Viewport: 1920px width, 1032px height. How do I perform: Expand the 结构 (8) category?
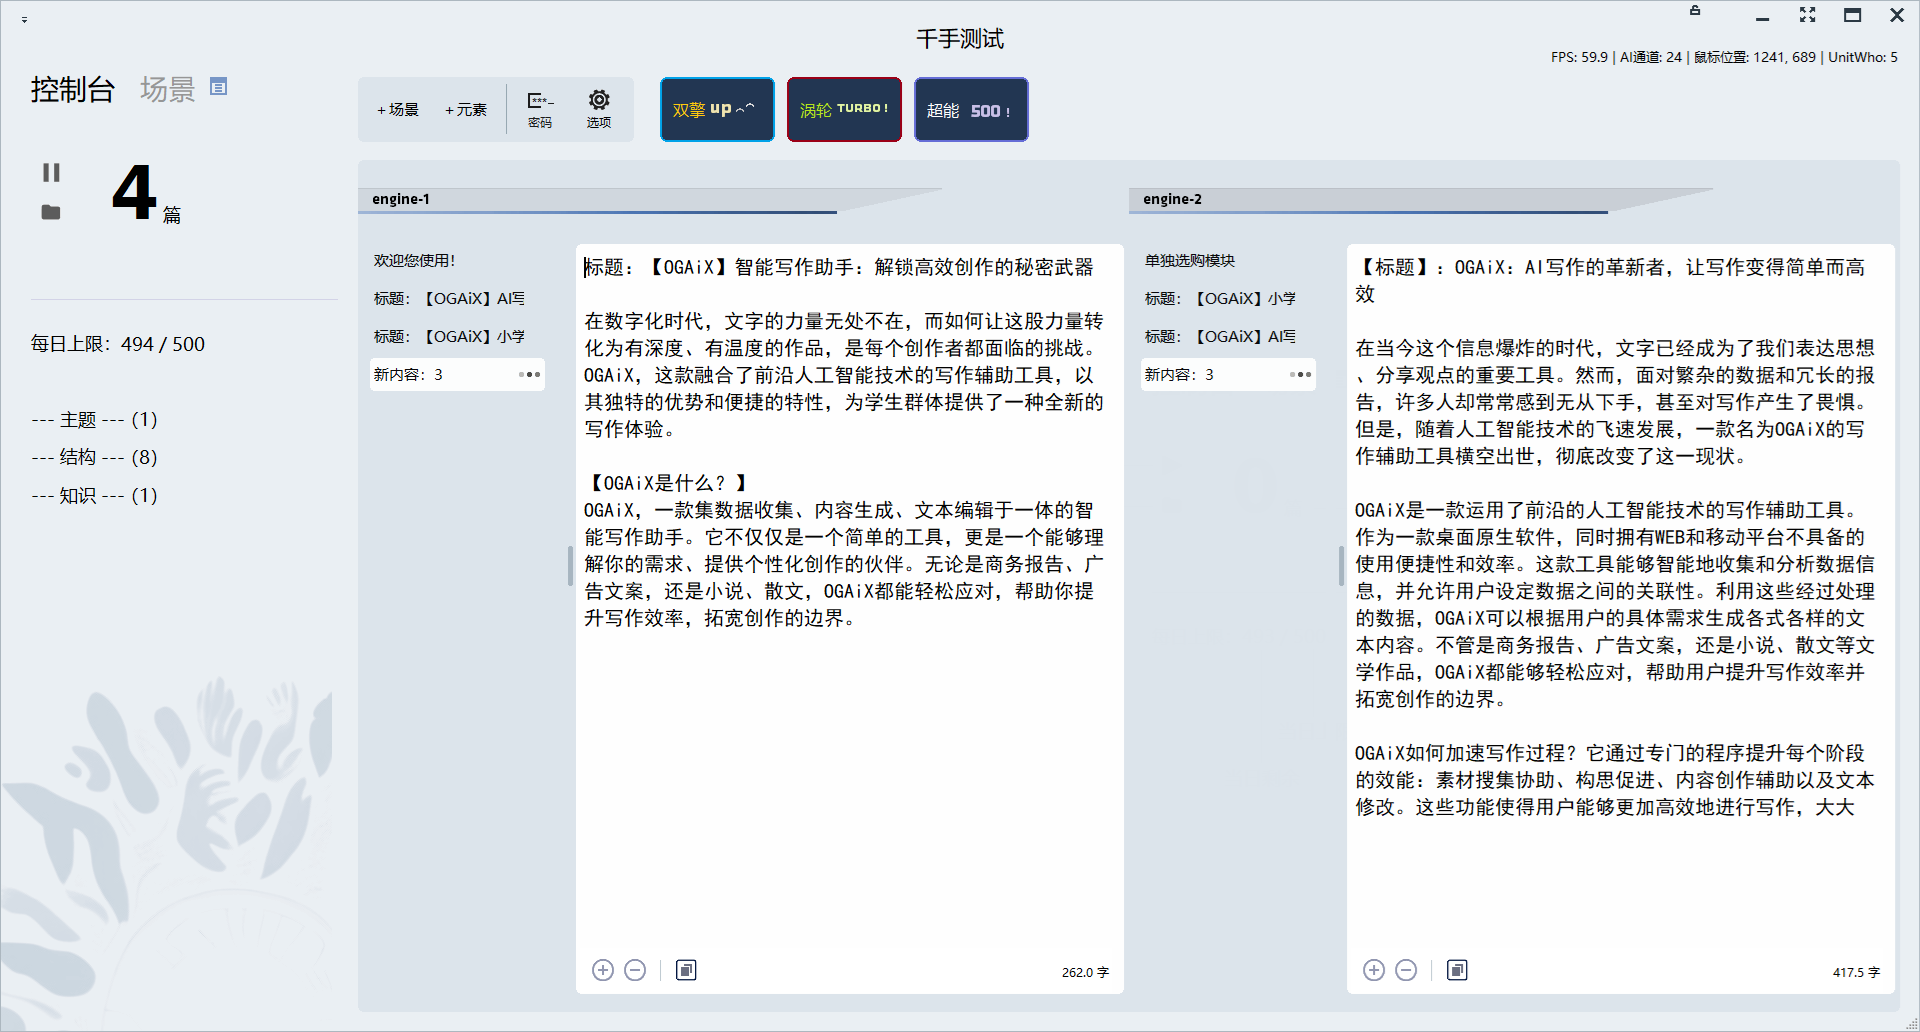point(94,457)
